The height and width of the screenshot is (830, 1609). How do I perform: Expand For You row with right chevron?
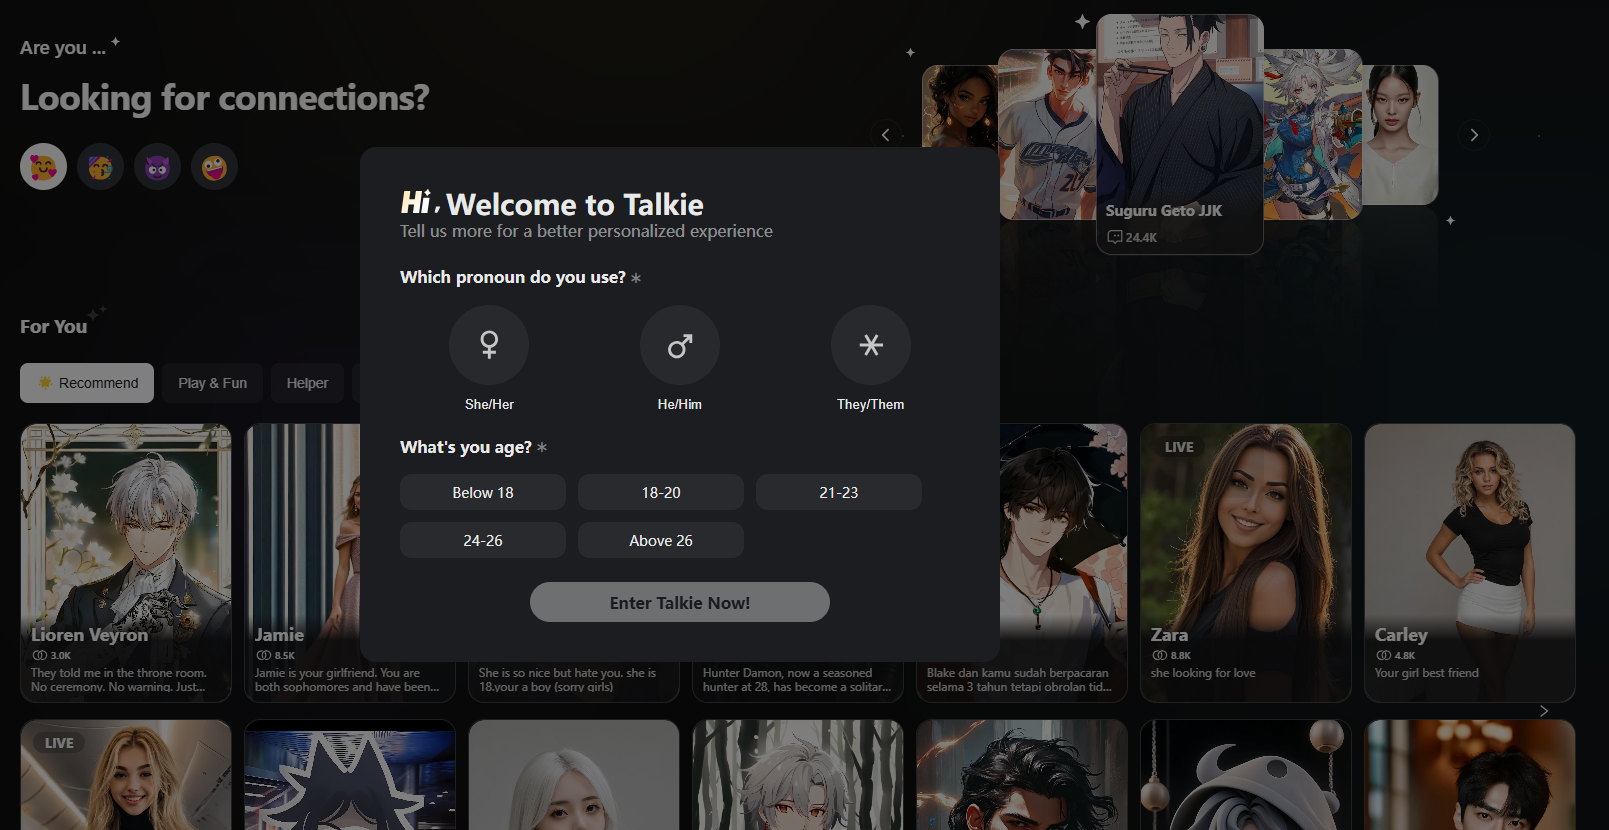1544,711
